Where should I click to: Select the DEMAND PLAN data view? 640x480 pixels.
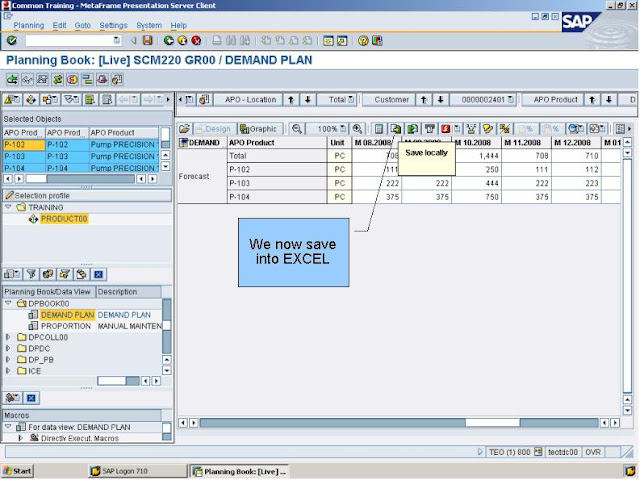pos(68,315)
